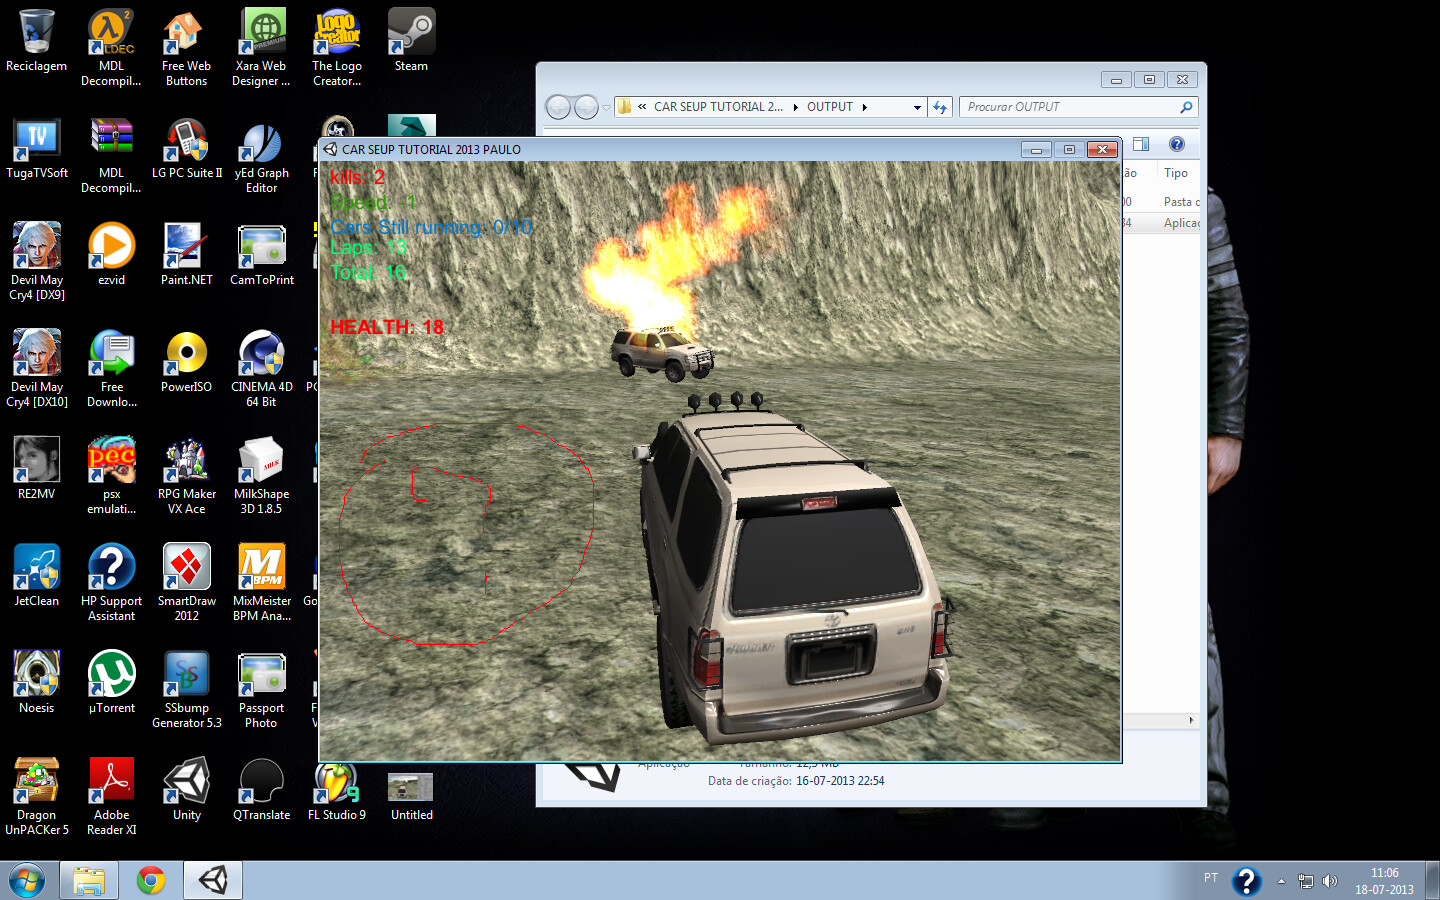The height and width of the screenshot is (900, 1440).
Task: Click the Tipo column header
Action: point(1176,173)
